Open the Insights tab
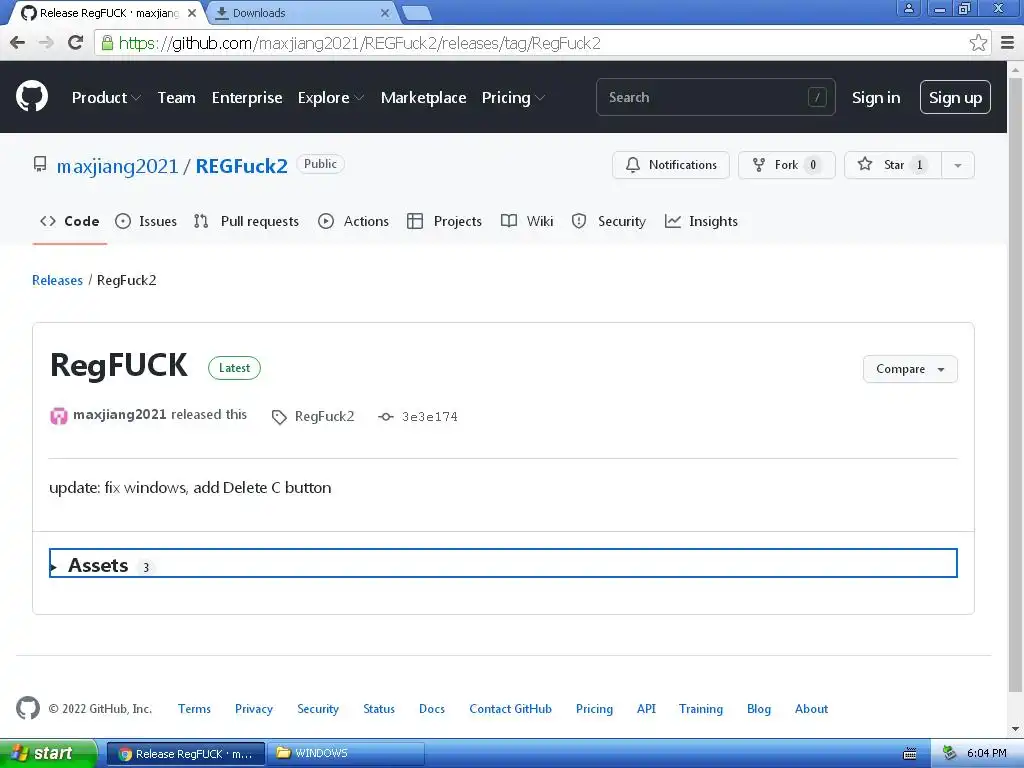This screenshot has height=768, width=1024. [701, 221]
